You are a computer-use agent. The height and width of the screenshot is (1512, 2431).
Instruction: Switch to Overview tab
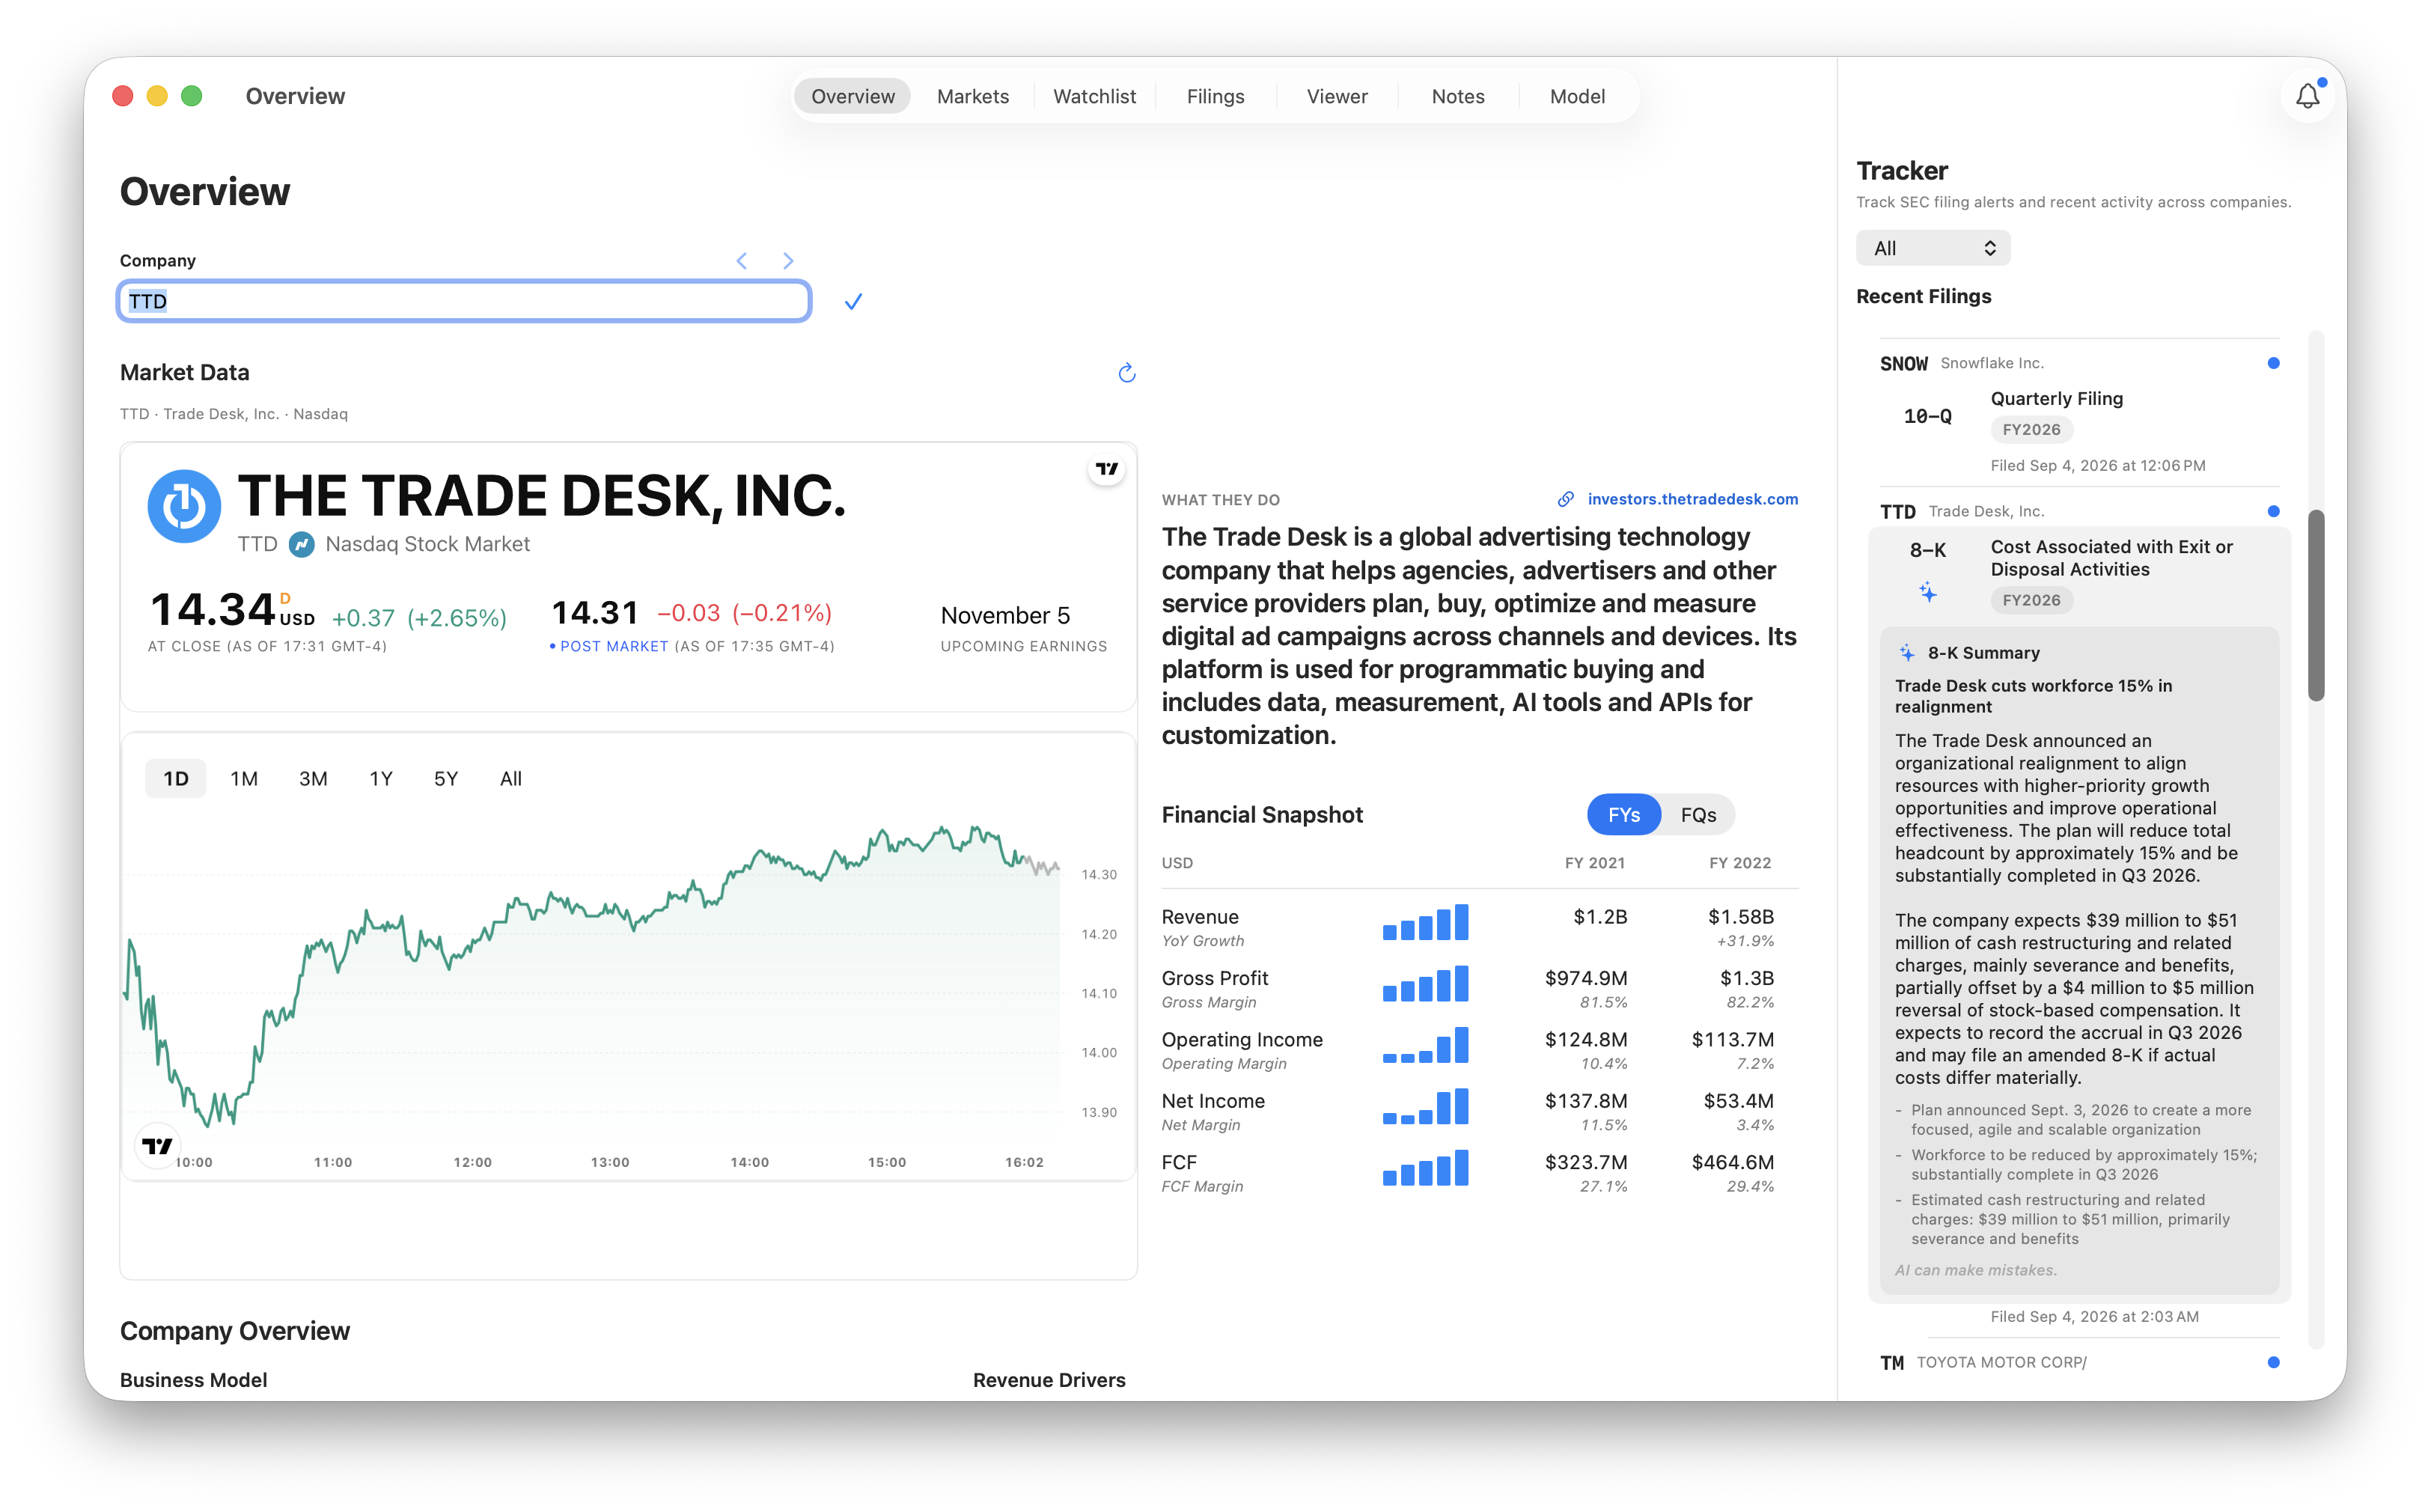click(x=853, y=96)
